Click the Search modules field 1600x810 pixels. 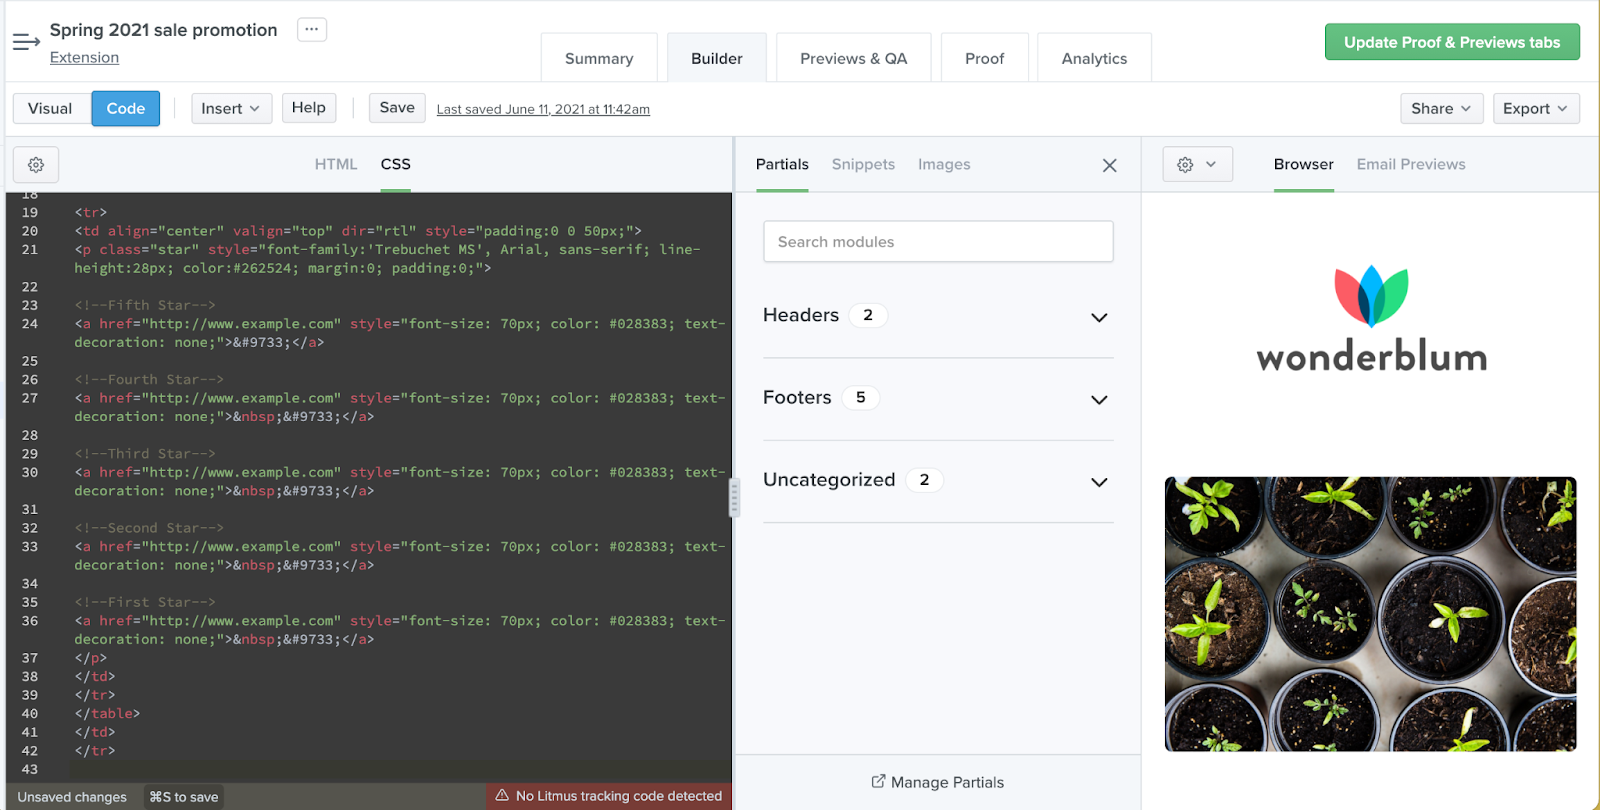click(x=938, y=242)
